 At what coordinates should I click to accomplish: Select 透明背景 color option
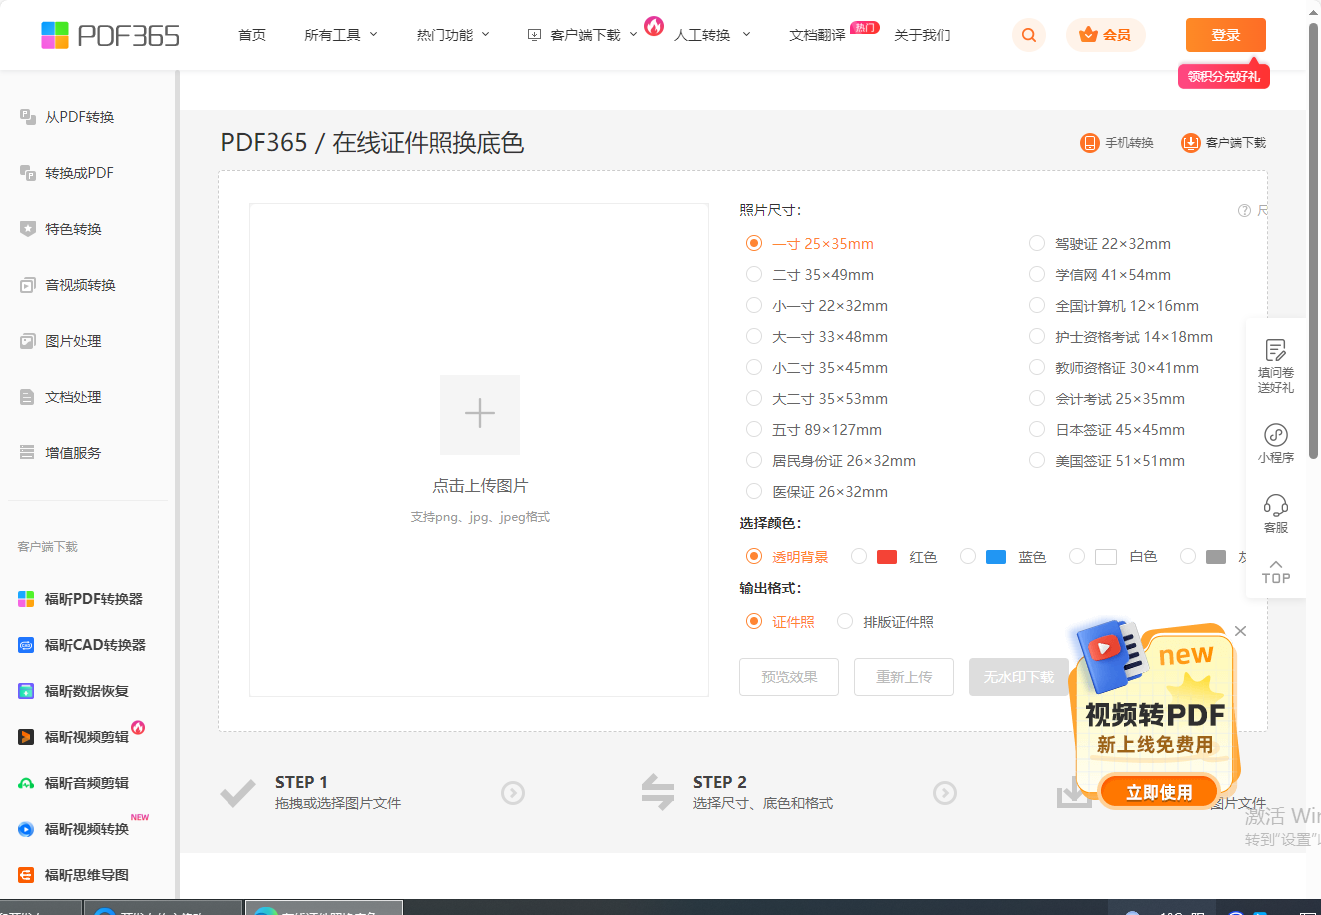click(x=754, y=556)
